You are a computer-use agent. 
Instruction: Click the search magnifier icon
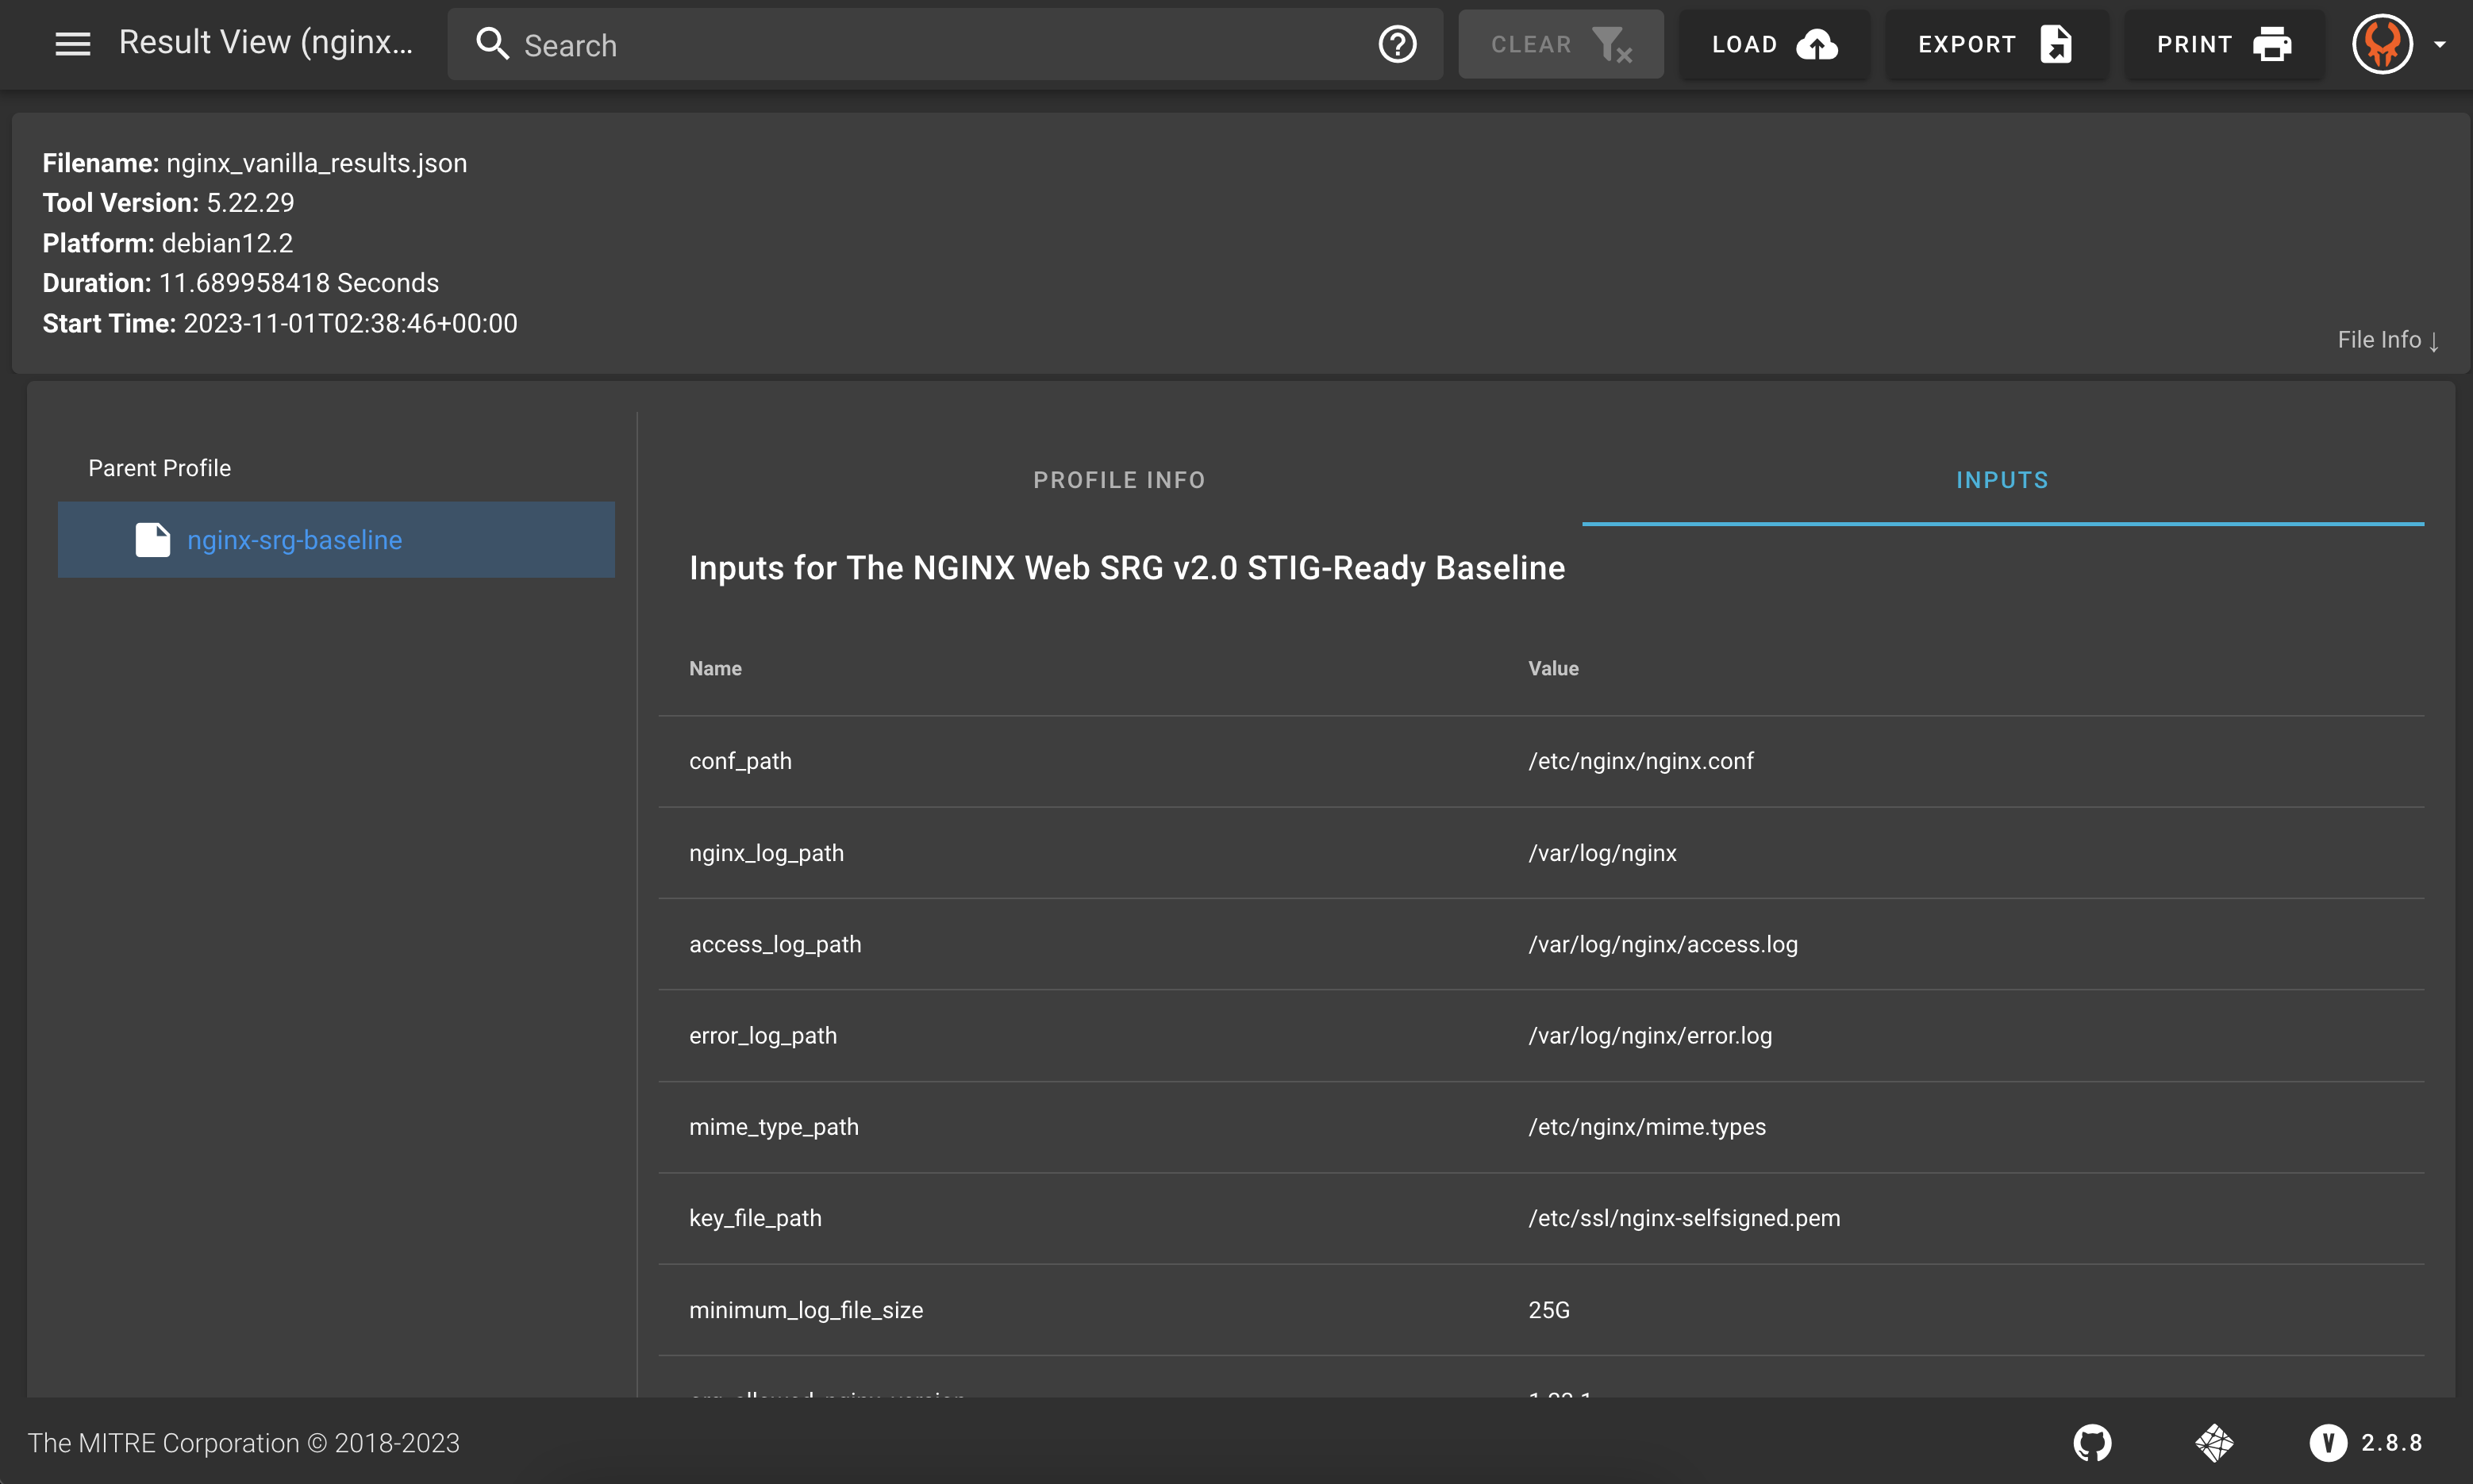click(492, 44)
